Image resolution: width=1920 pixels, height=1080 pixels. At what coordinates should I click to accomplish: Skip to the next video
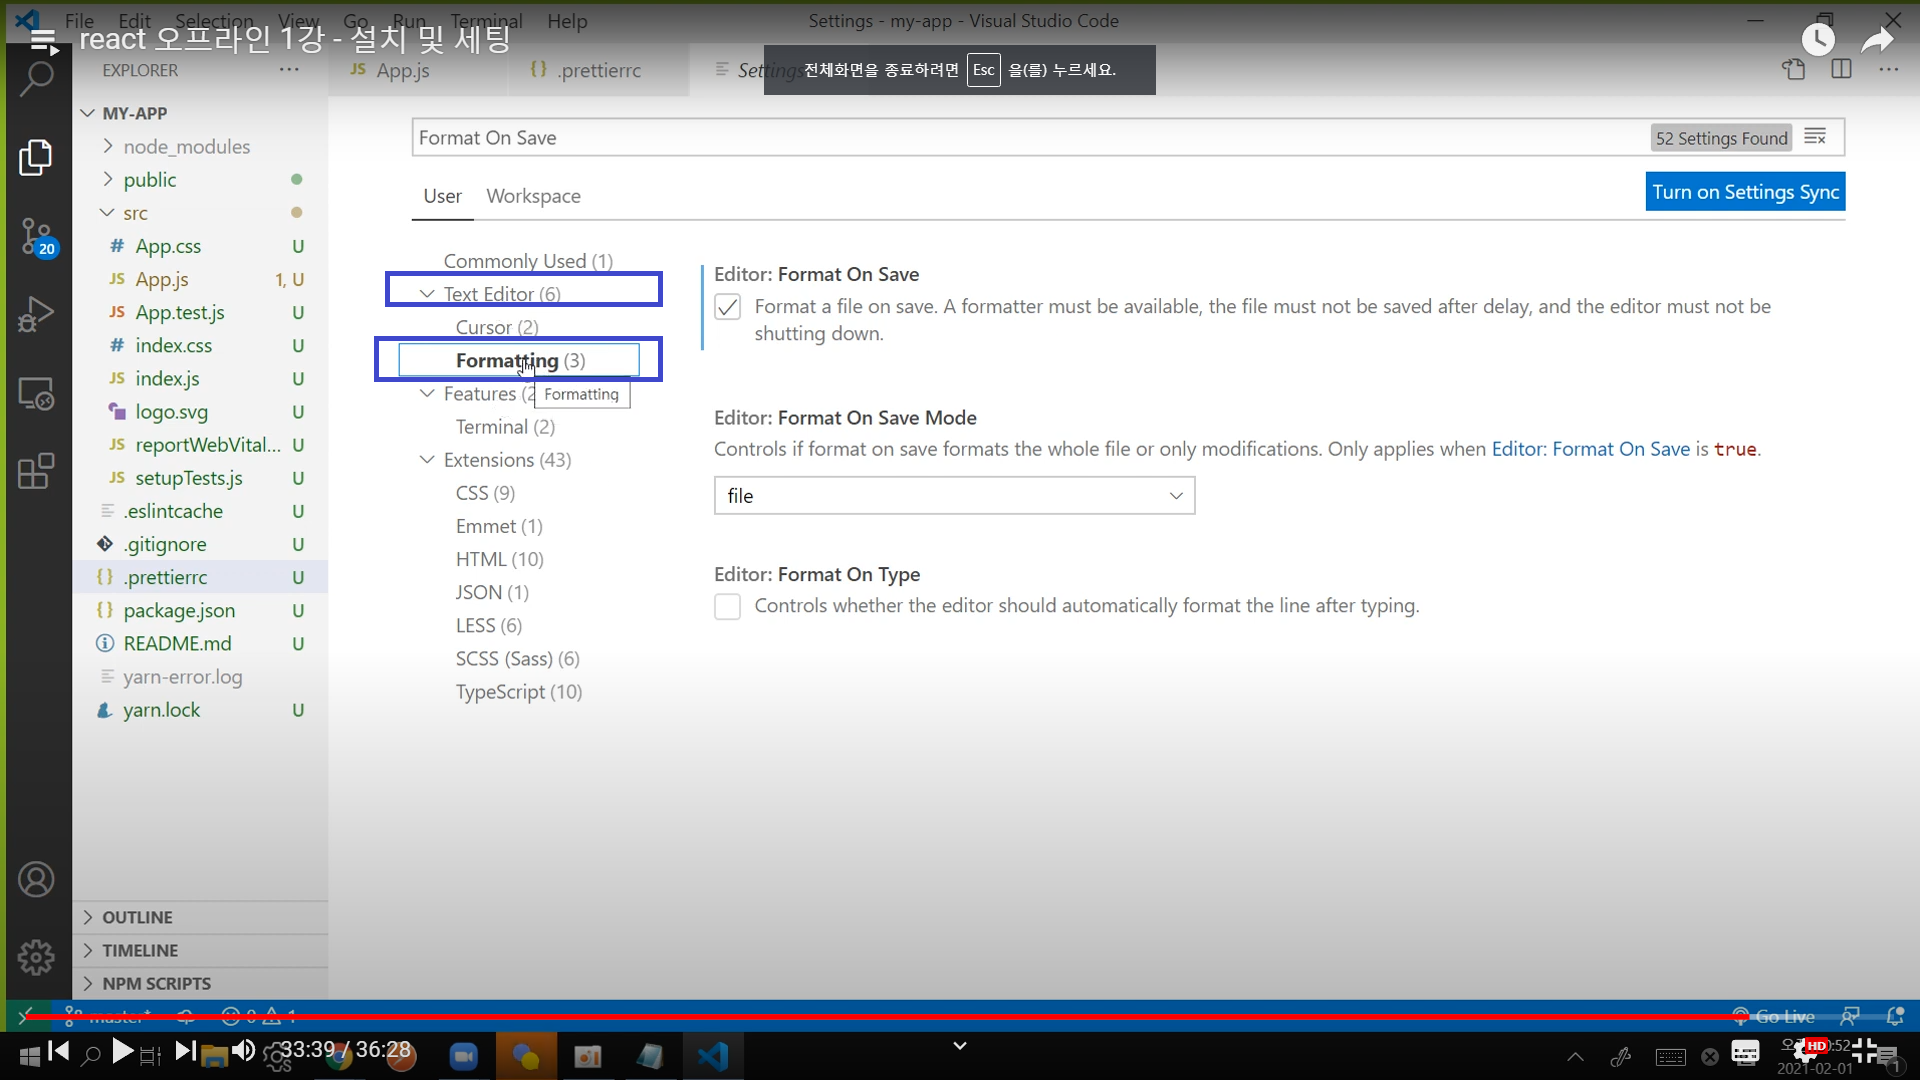click(x=185, y=1051)
